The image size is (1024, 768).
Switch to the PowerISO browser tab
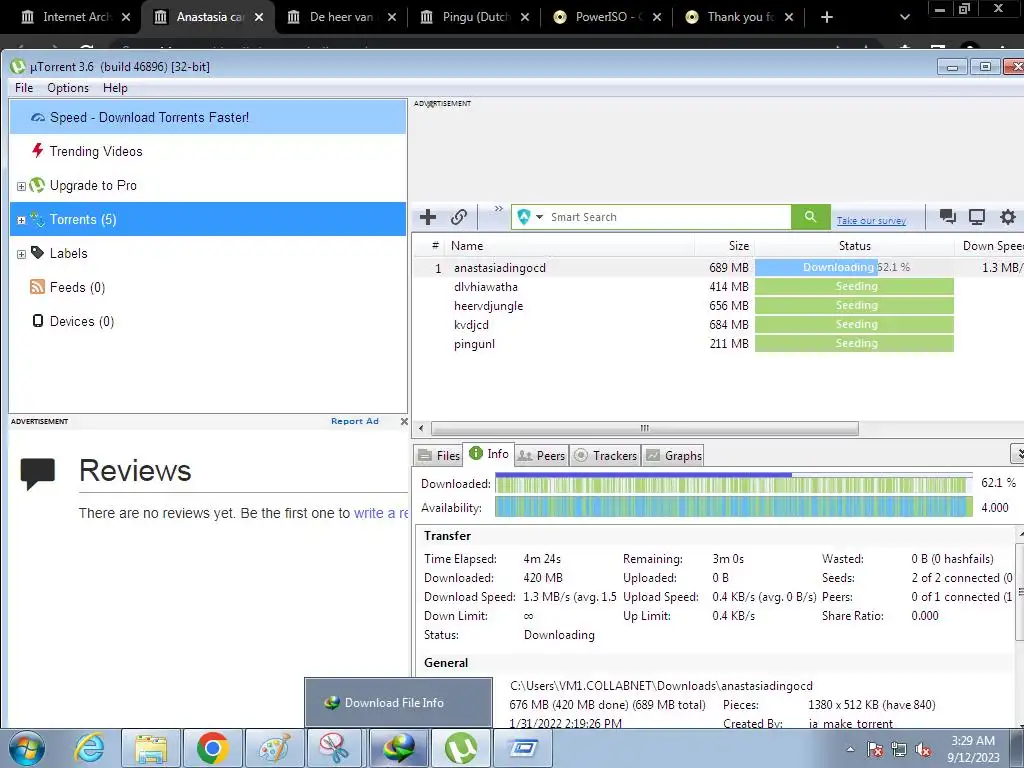(607, 17)
